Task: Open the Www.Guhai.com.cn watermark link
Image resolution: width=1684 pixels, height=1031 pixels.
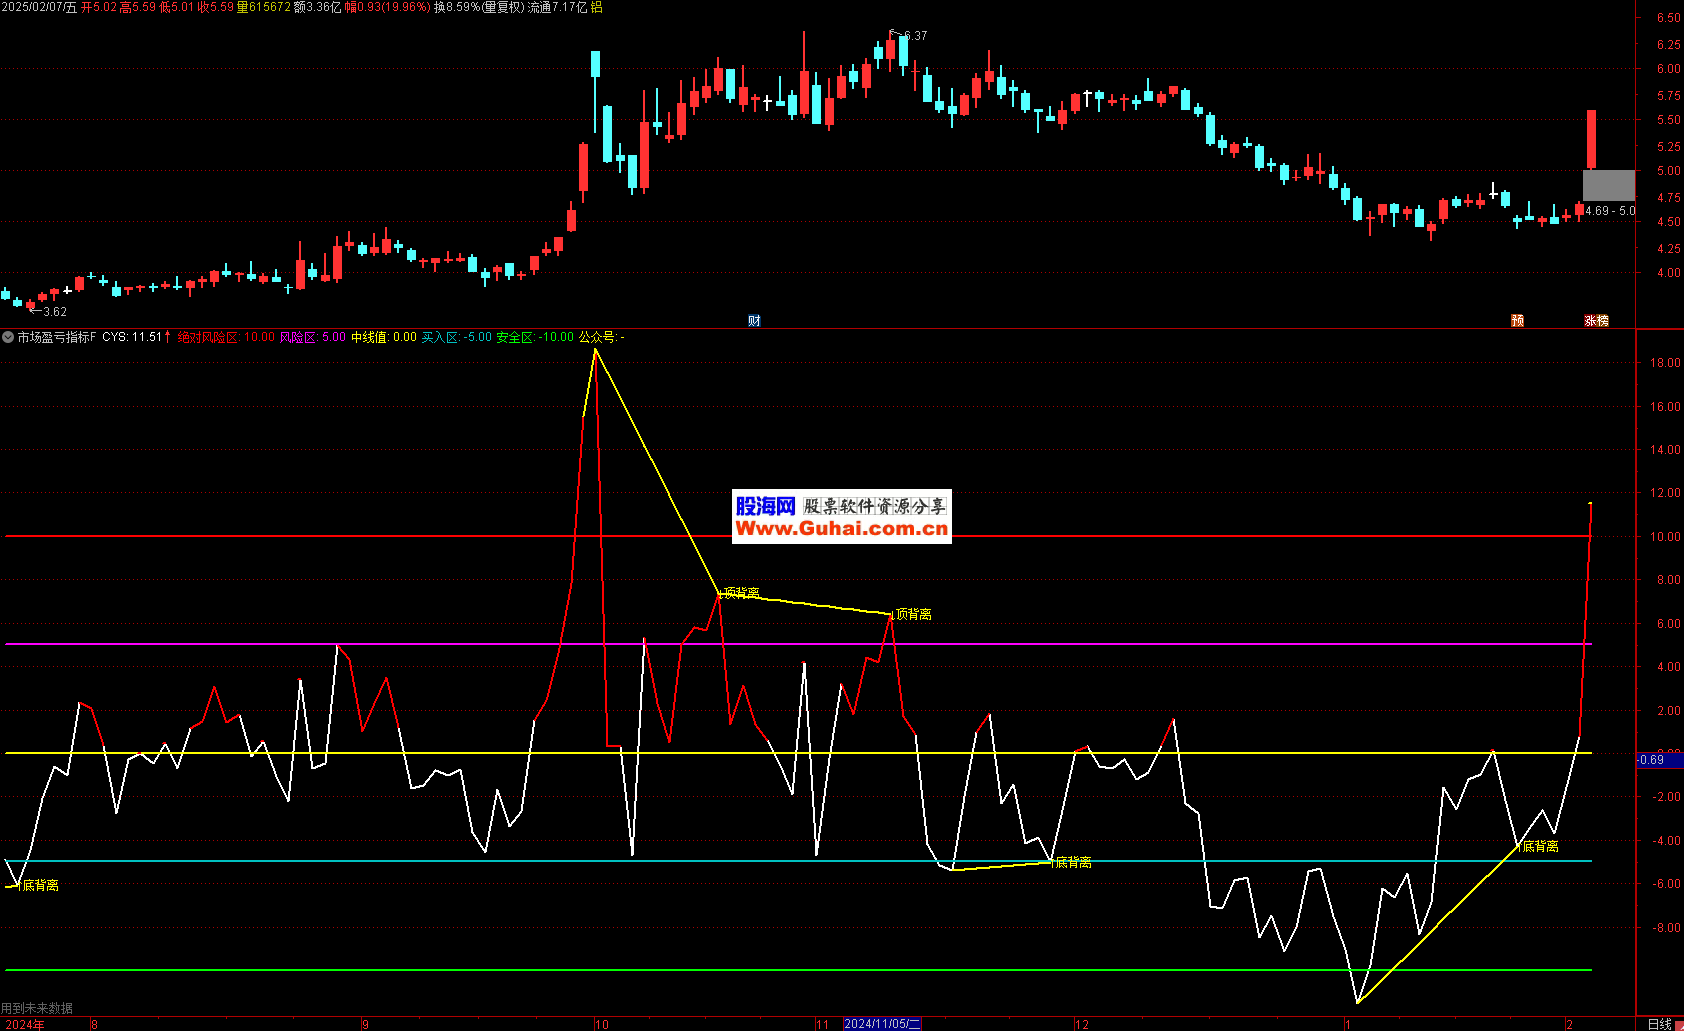Action: 841,529
